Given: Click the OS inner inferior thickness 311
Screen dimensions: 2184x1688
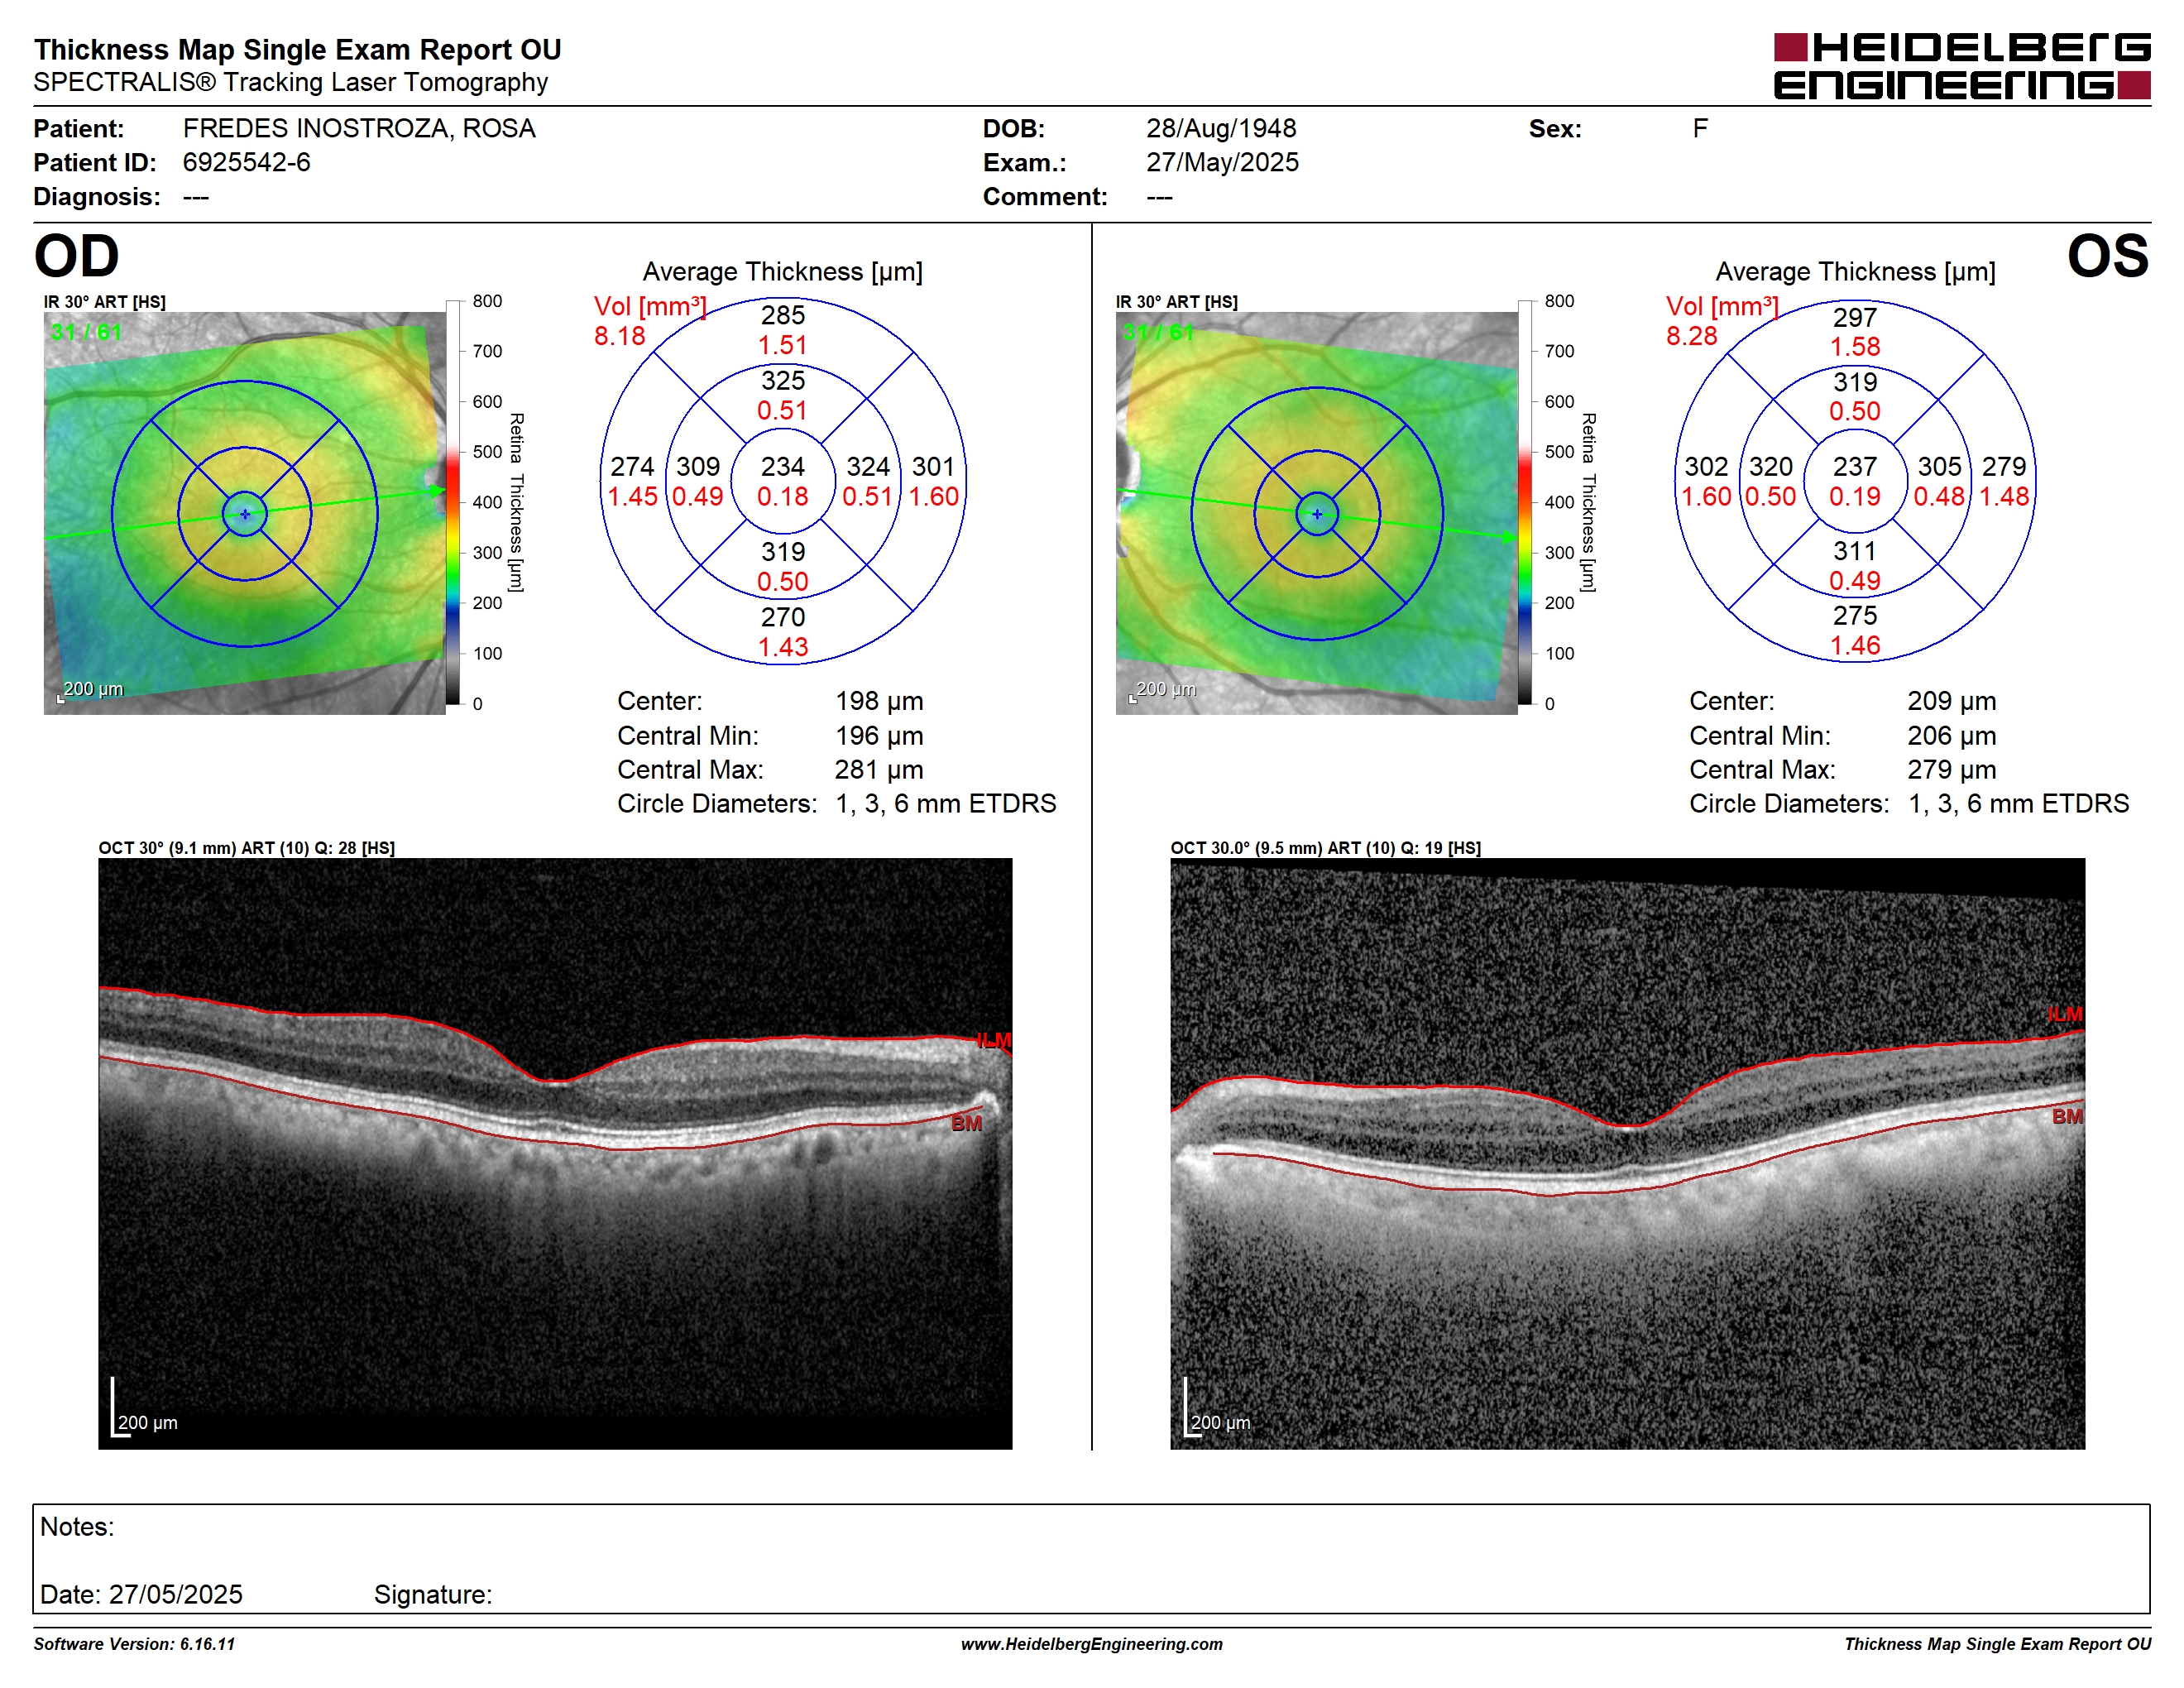Looking at the screenshot, I should click(x=1855, y=551).
